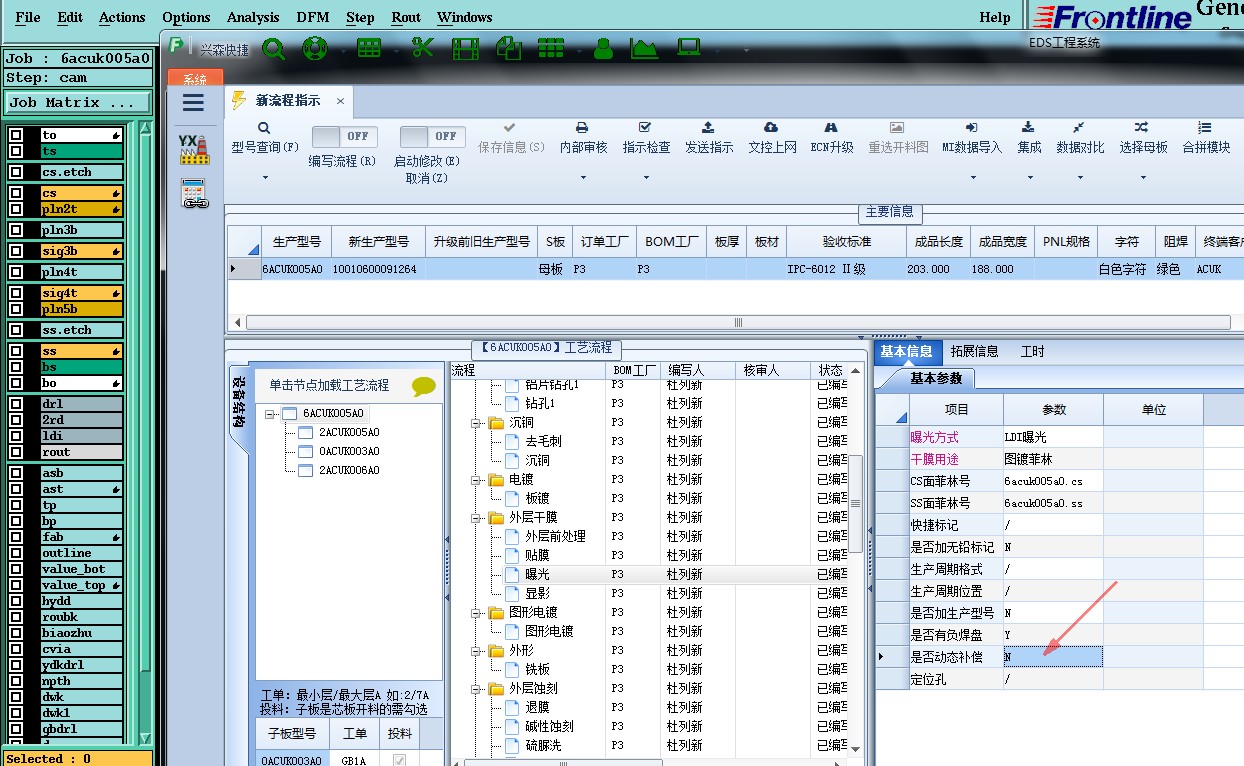Toggle checkbox beside layer sig3b
1244x766 pixels.
click(x=16, y=251)
